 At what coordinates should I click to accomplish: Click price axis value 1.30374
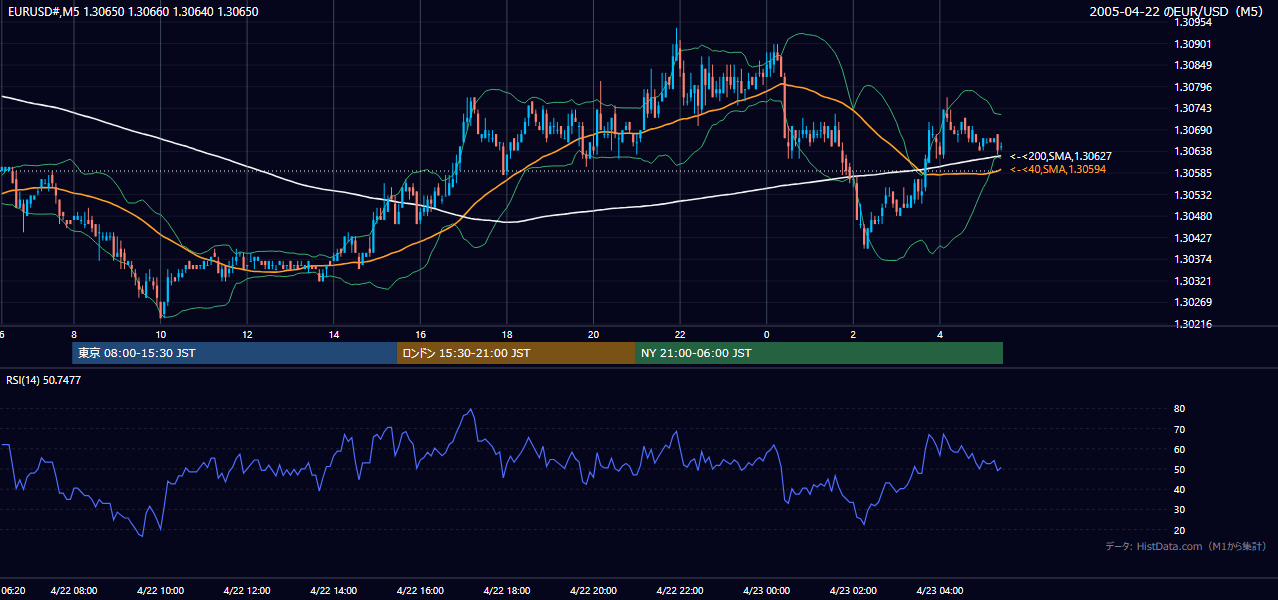tap(1192, 259)
